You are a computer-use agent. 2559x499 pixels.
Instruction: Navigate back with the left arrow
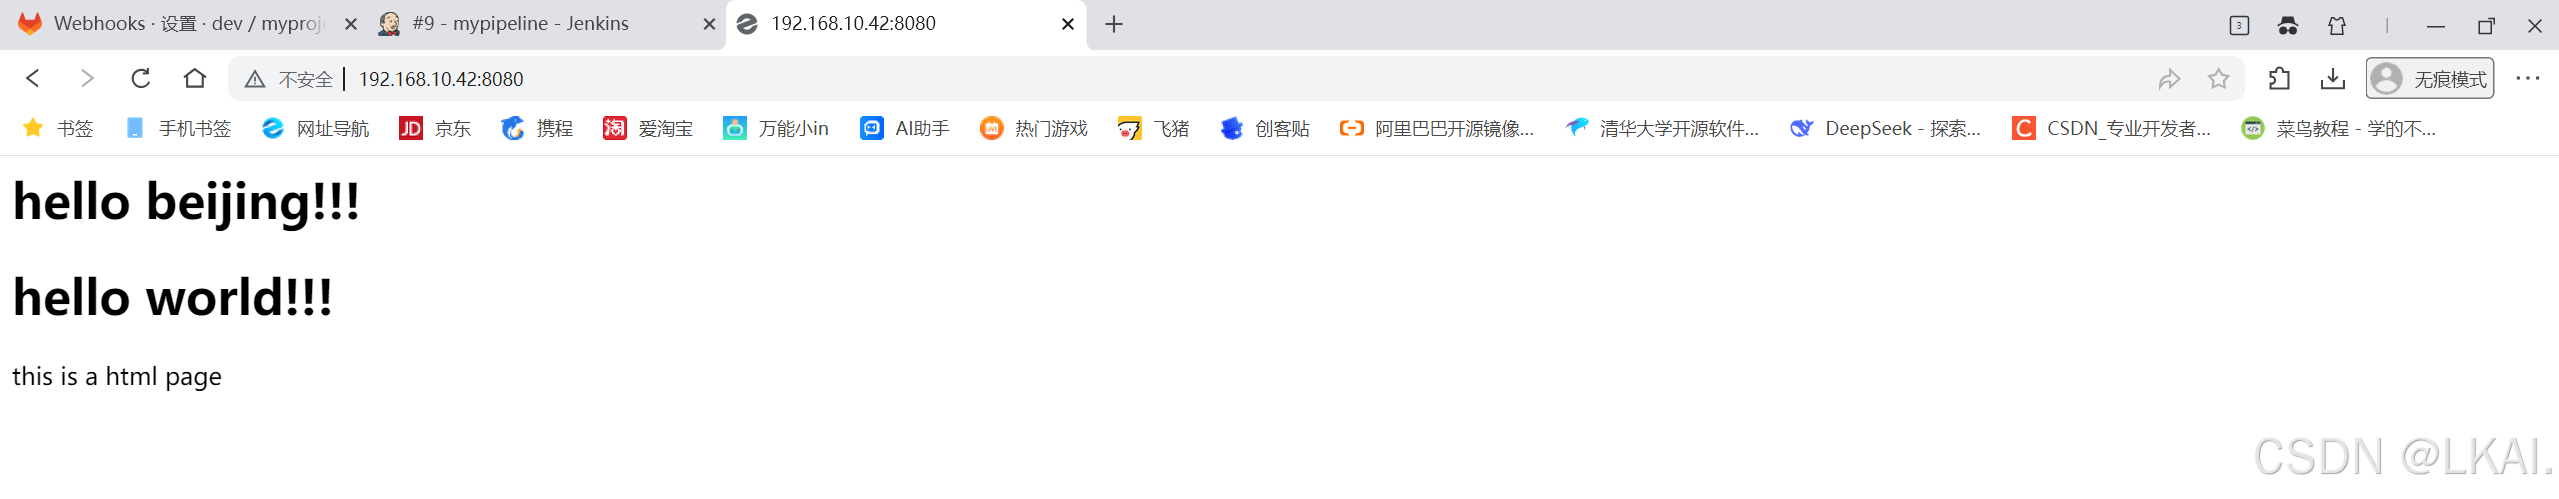pyautogui.click(x=33, y=78)
